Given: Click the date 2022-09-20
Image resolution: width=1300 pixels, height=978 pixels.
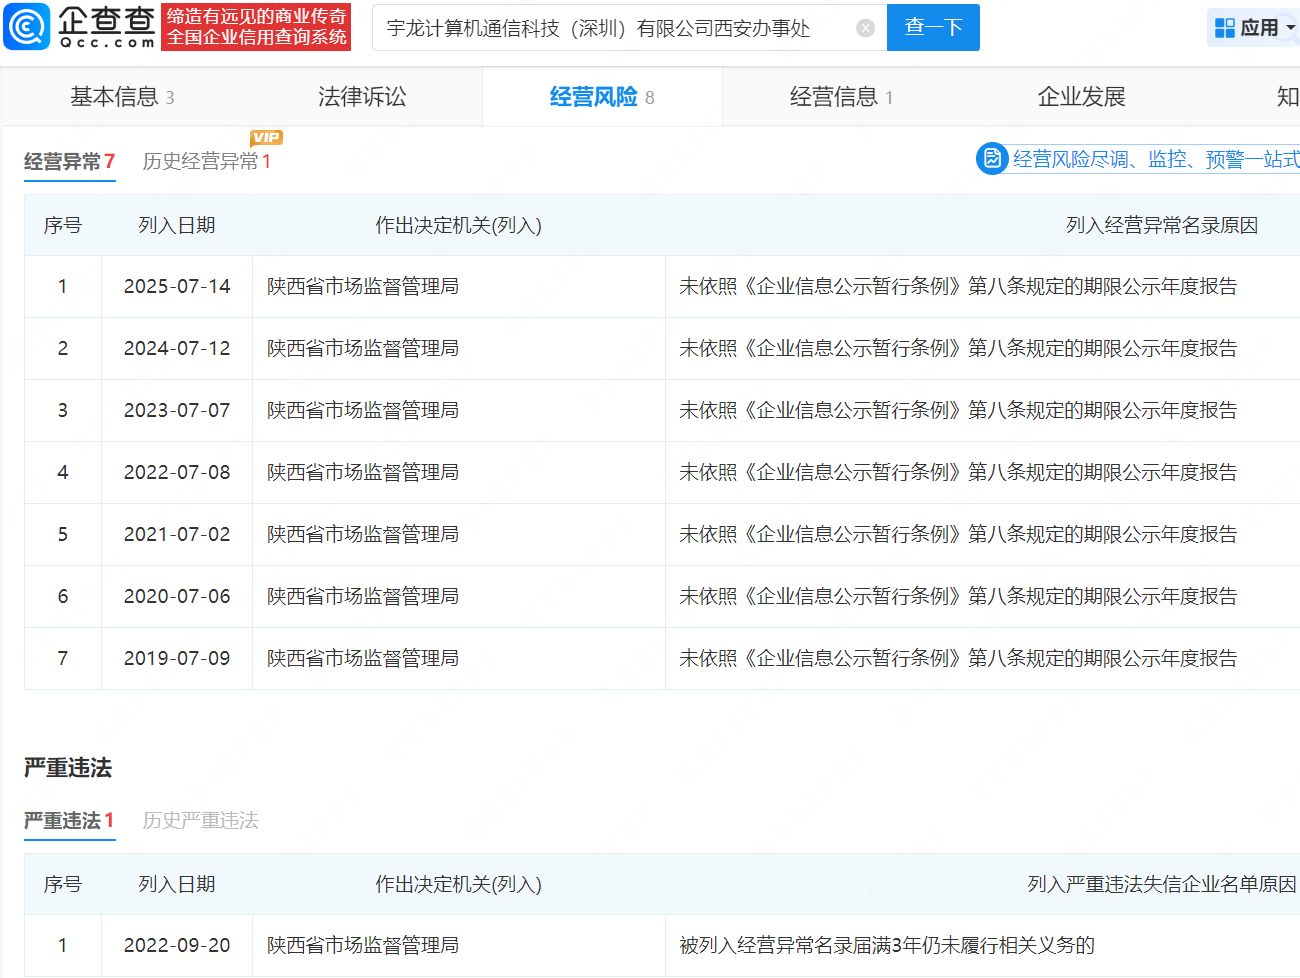Looking at the screenshot, I should pyautogui.click(x=177, y=946).
